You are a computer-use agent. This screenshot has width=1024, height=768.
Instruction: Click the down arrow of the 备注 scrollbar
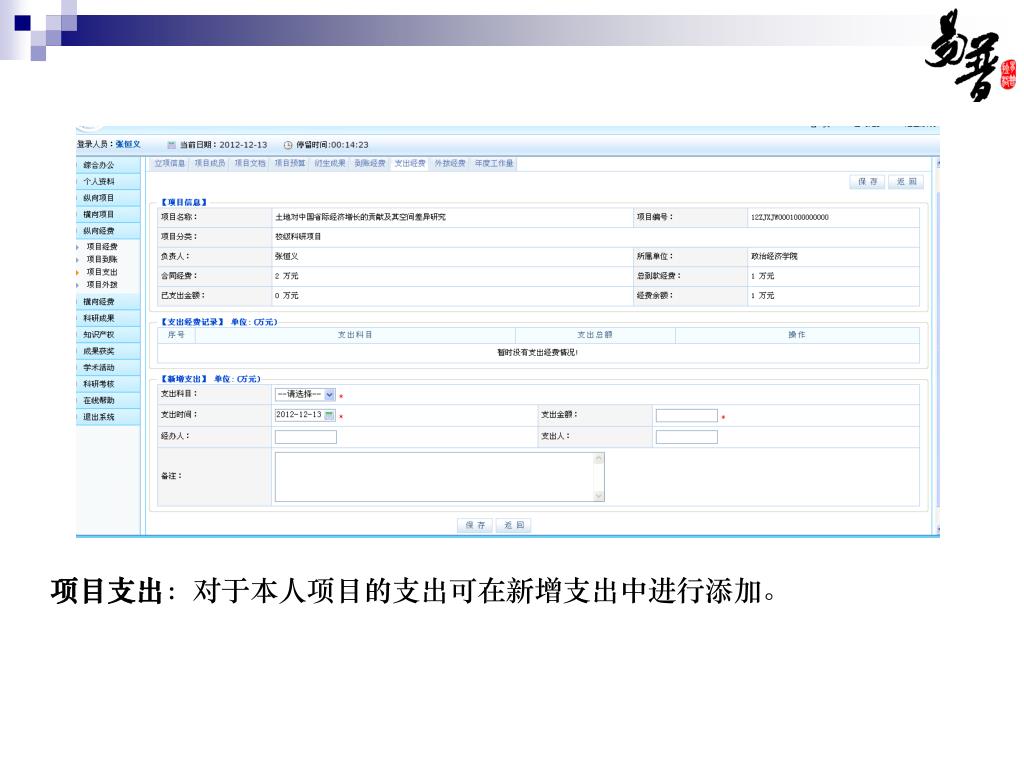click(x=599, y=496)
